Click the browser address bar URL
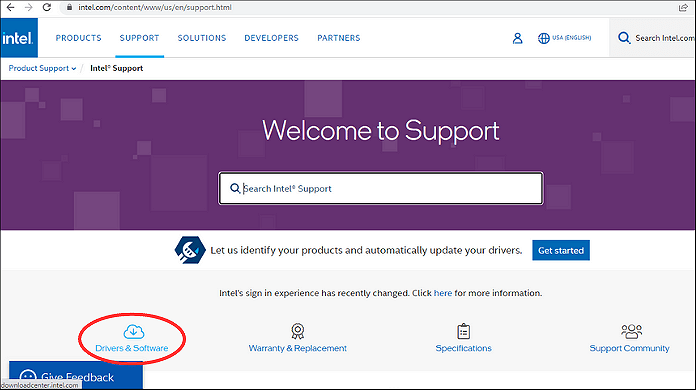696x390 pixels. coord(155,8)
